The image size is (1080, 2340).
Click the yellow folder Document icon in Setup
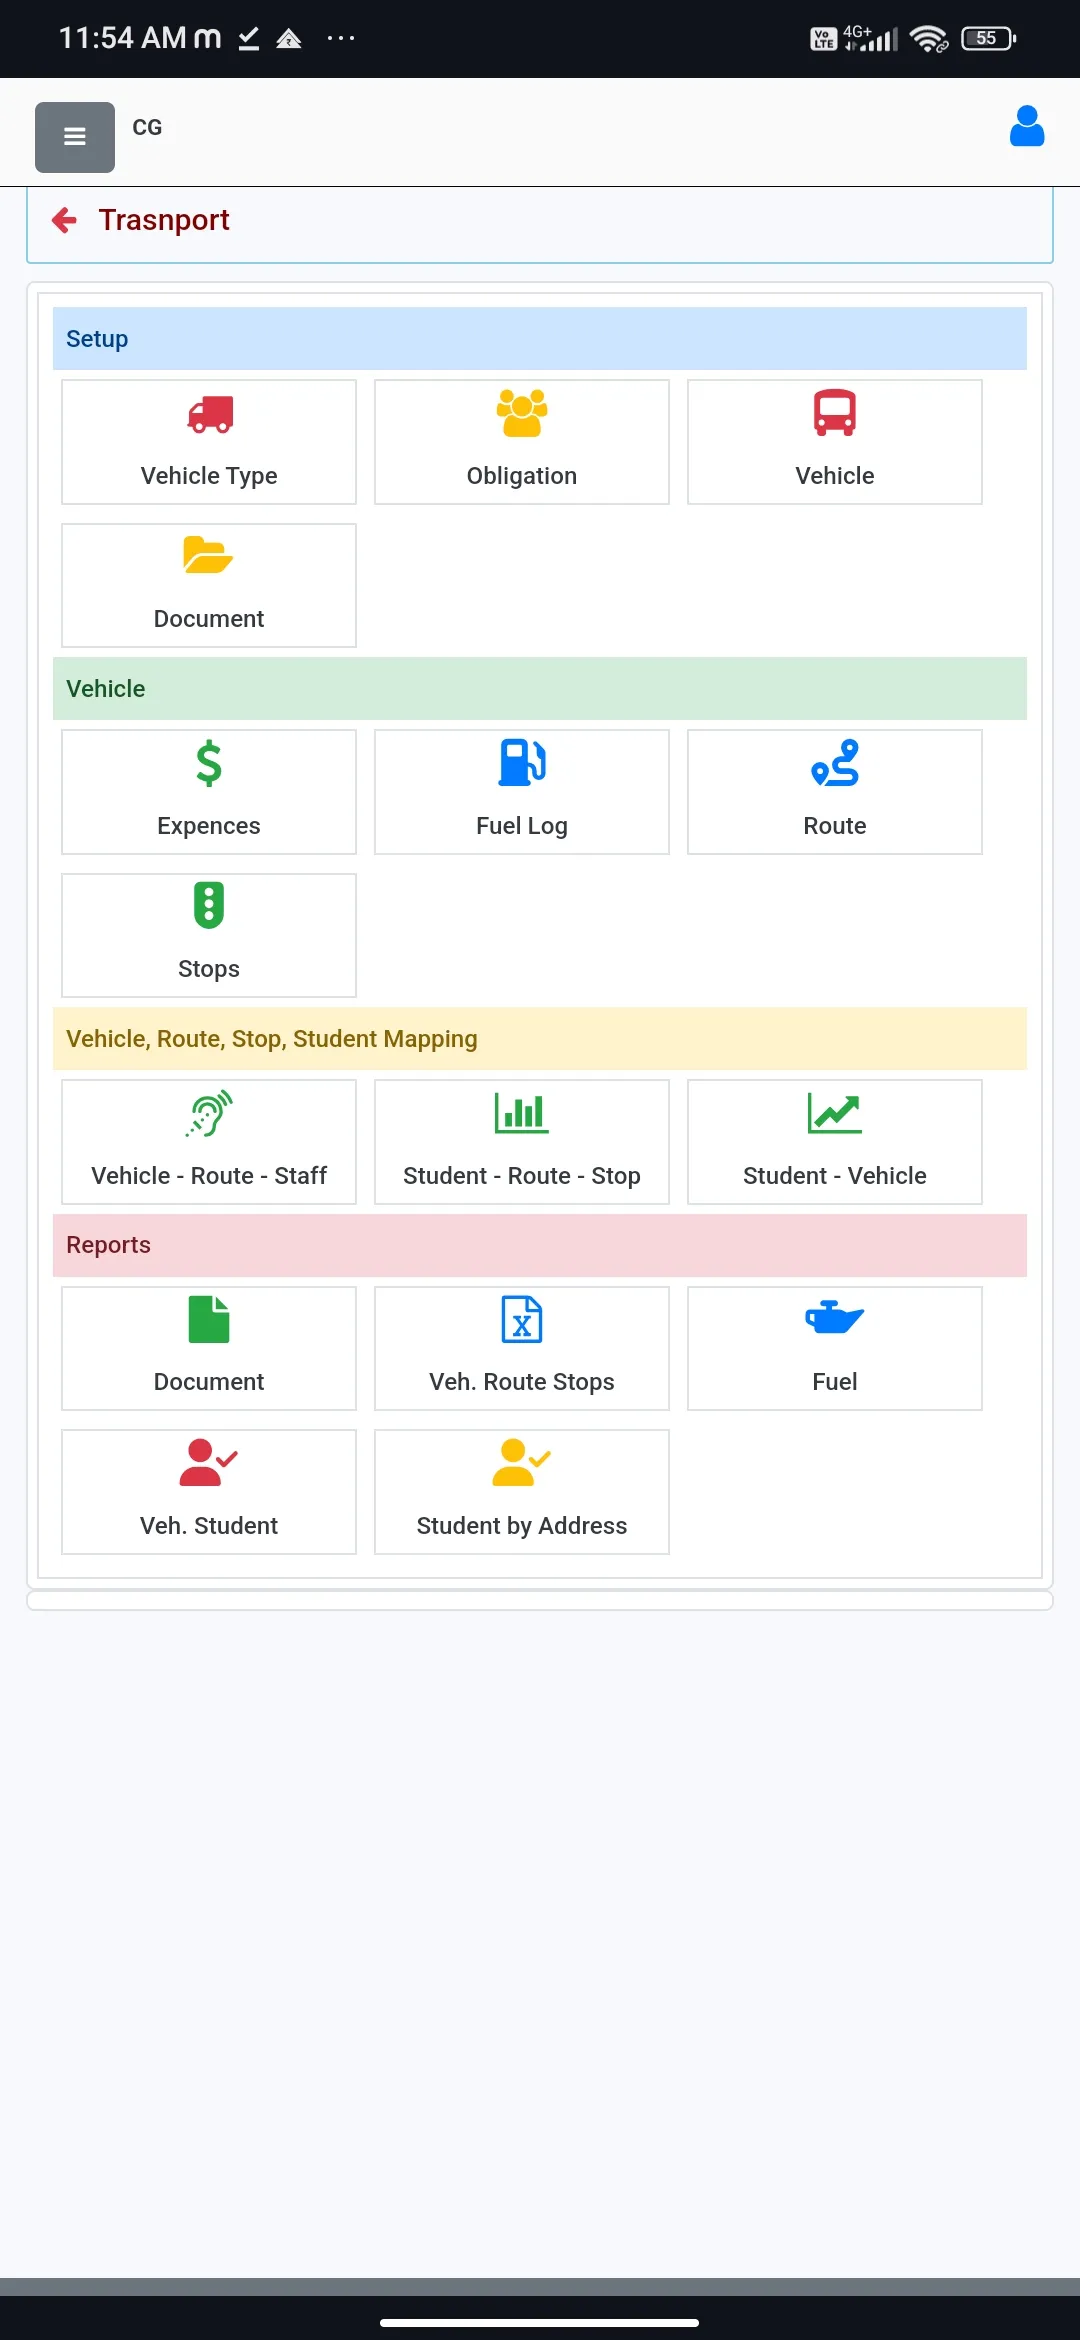coord(208,555)
